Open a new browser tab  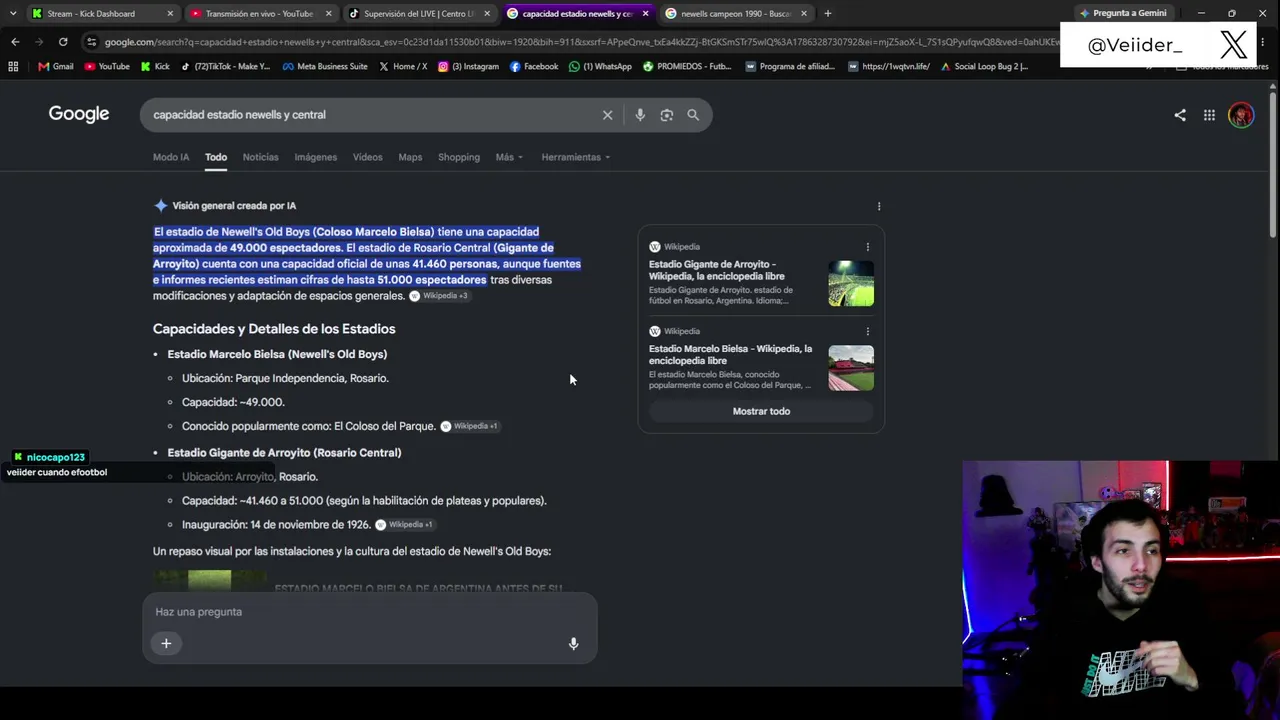point(827,14)
